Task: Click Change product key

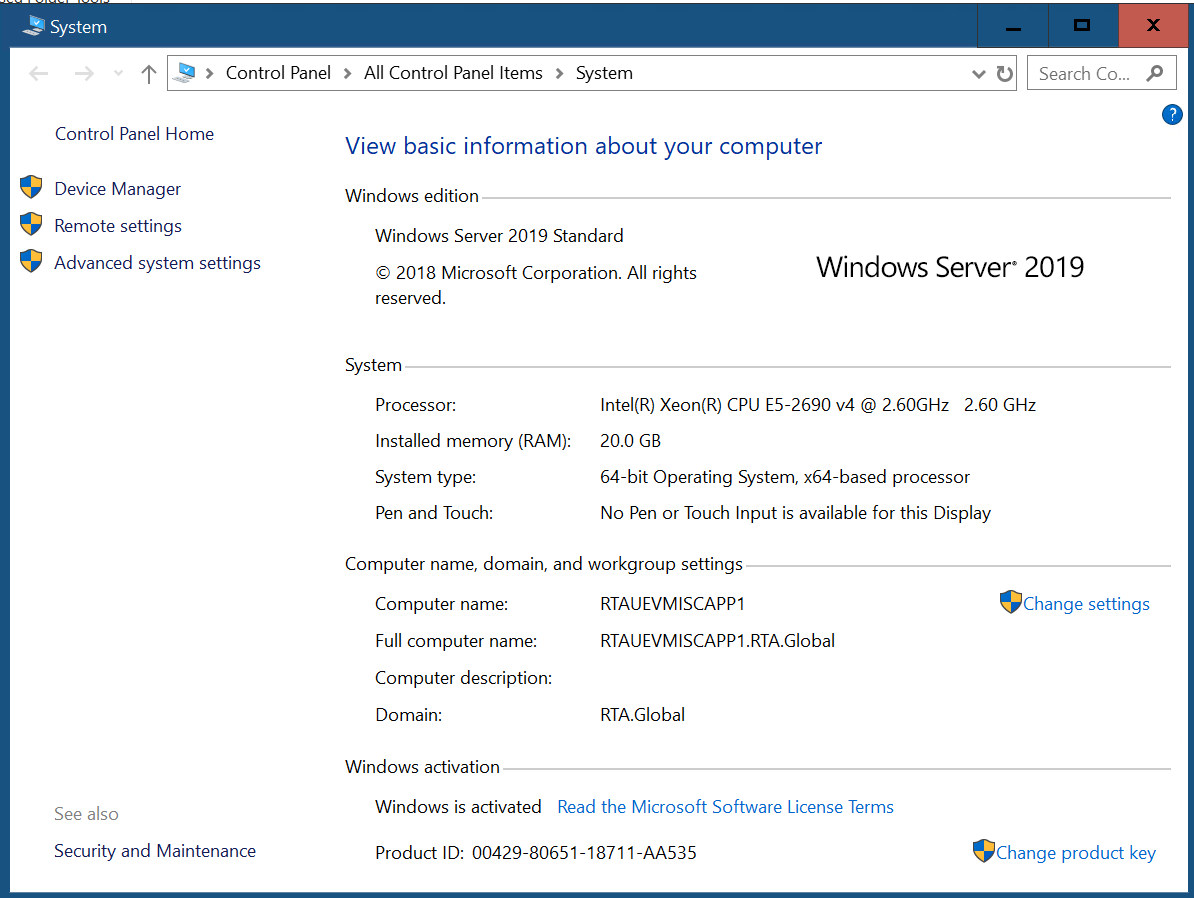Action: pos(1075,853)
